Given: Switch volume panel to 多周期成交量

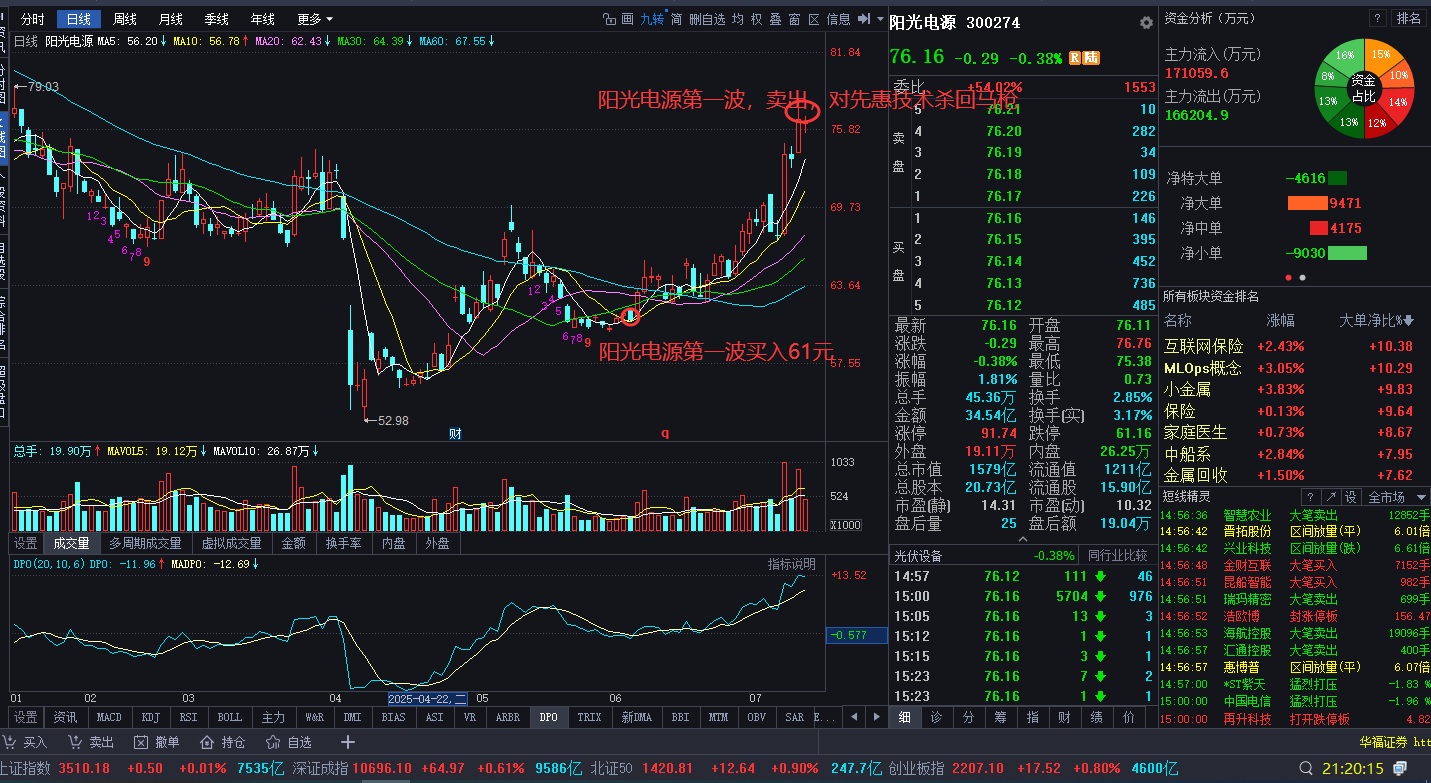Looking at the screenshot, I should (146, 544).
